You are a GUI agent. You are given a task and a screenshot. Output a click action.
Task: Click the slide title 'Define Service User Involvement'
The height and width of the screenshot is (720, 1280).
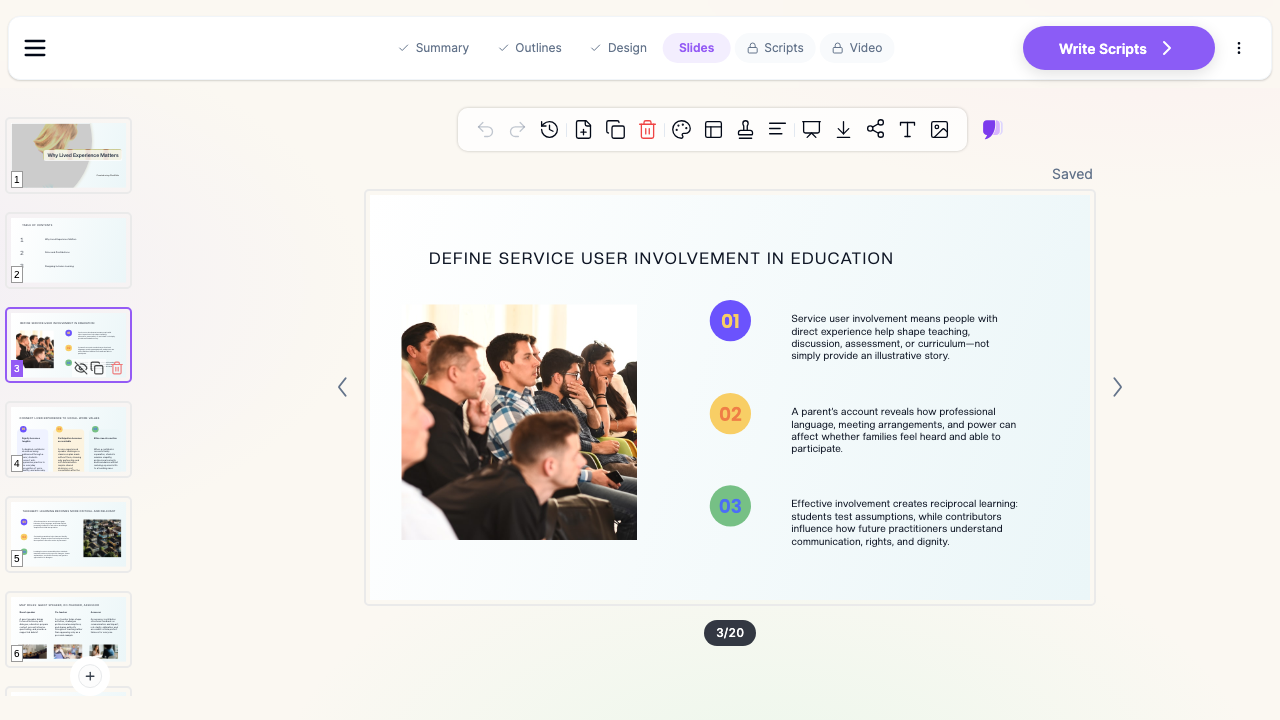661,258
